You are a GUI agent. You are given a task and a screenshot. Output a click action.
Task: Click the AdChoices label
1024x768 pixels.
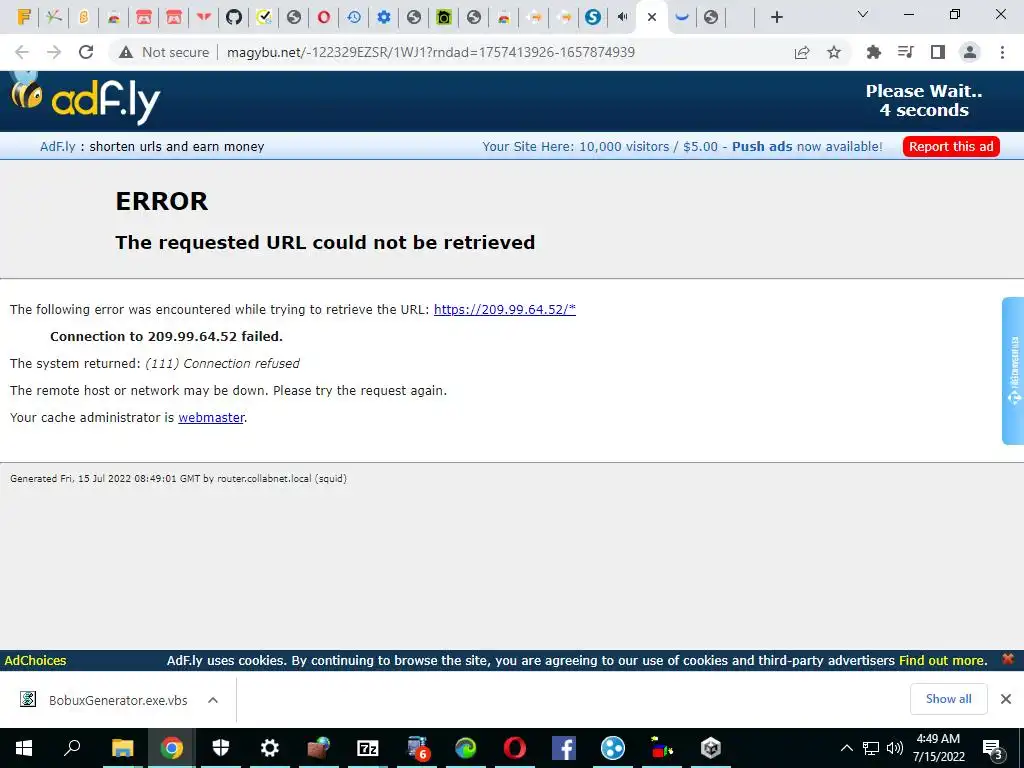35,660
